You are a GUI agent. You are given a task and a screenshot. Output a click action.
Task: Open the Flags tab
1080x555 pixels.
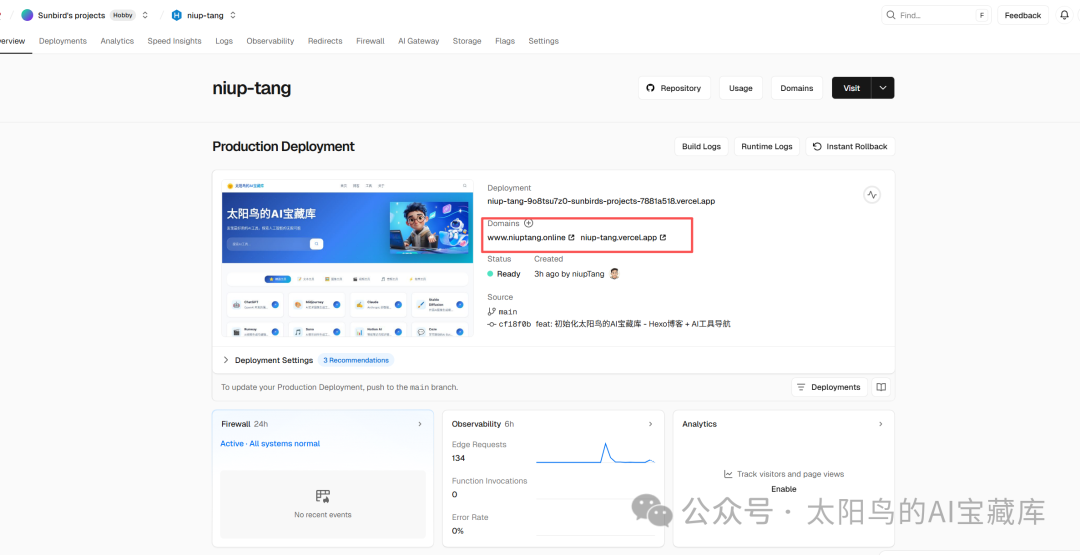click(x=505, y=41)
